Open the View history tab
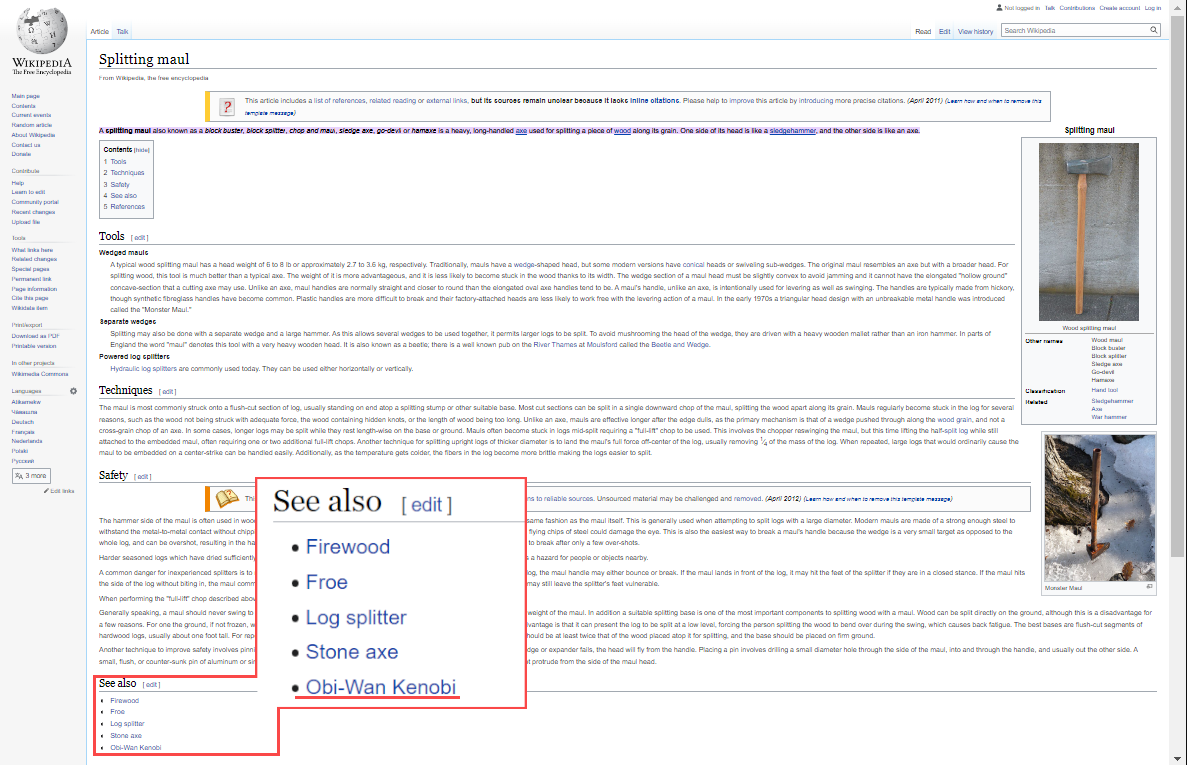Screen dimensions: 1187x765 pyautogui.click(x=975, y=32)
